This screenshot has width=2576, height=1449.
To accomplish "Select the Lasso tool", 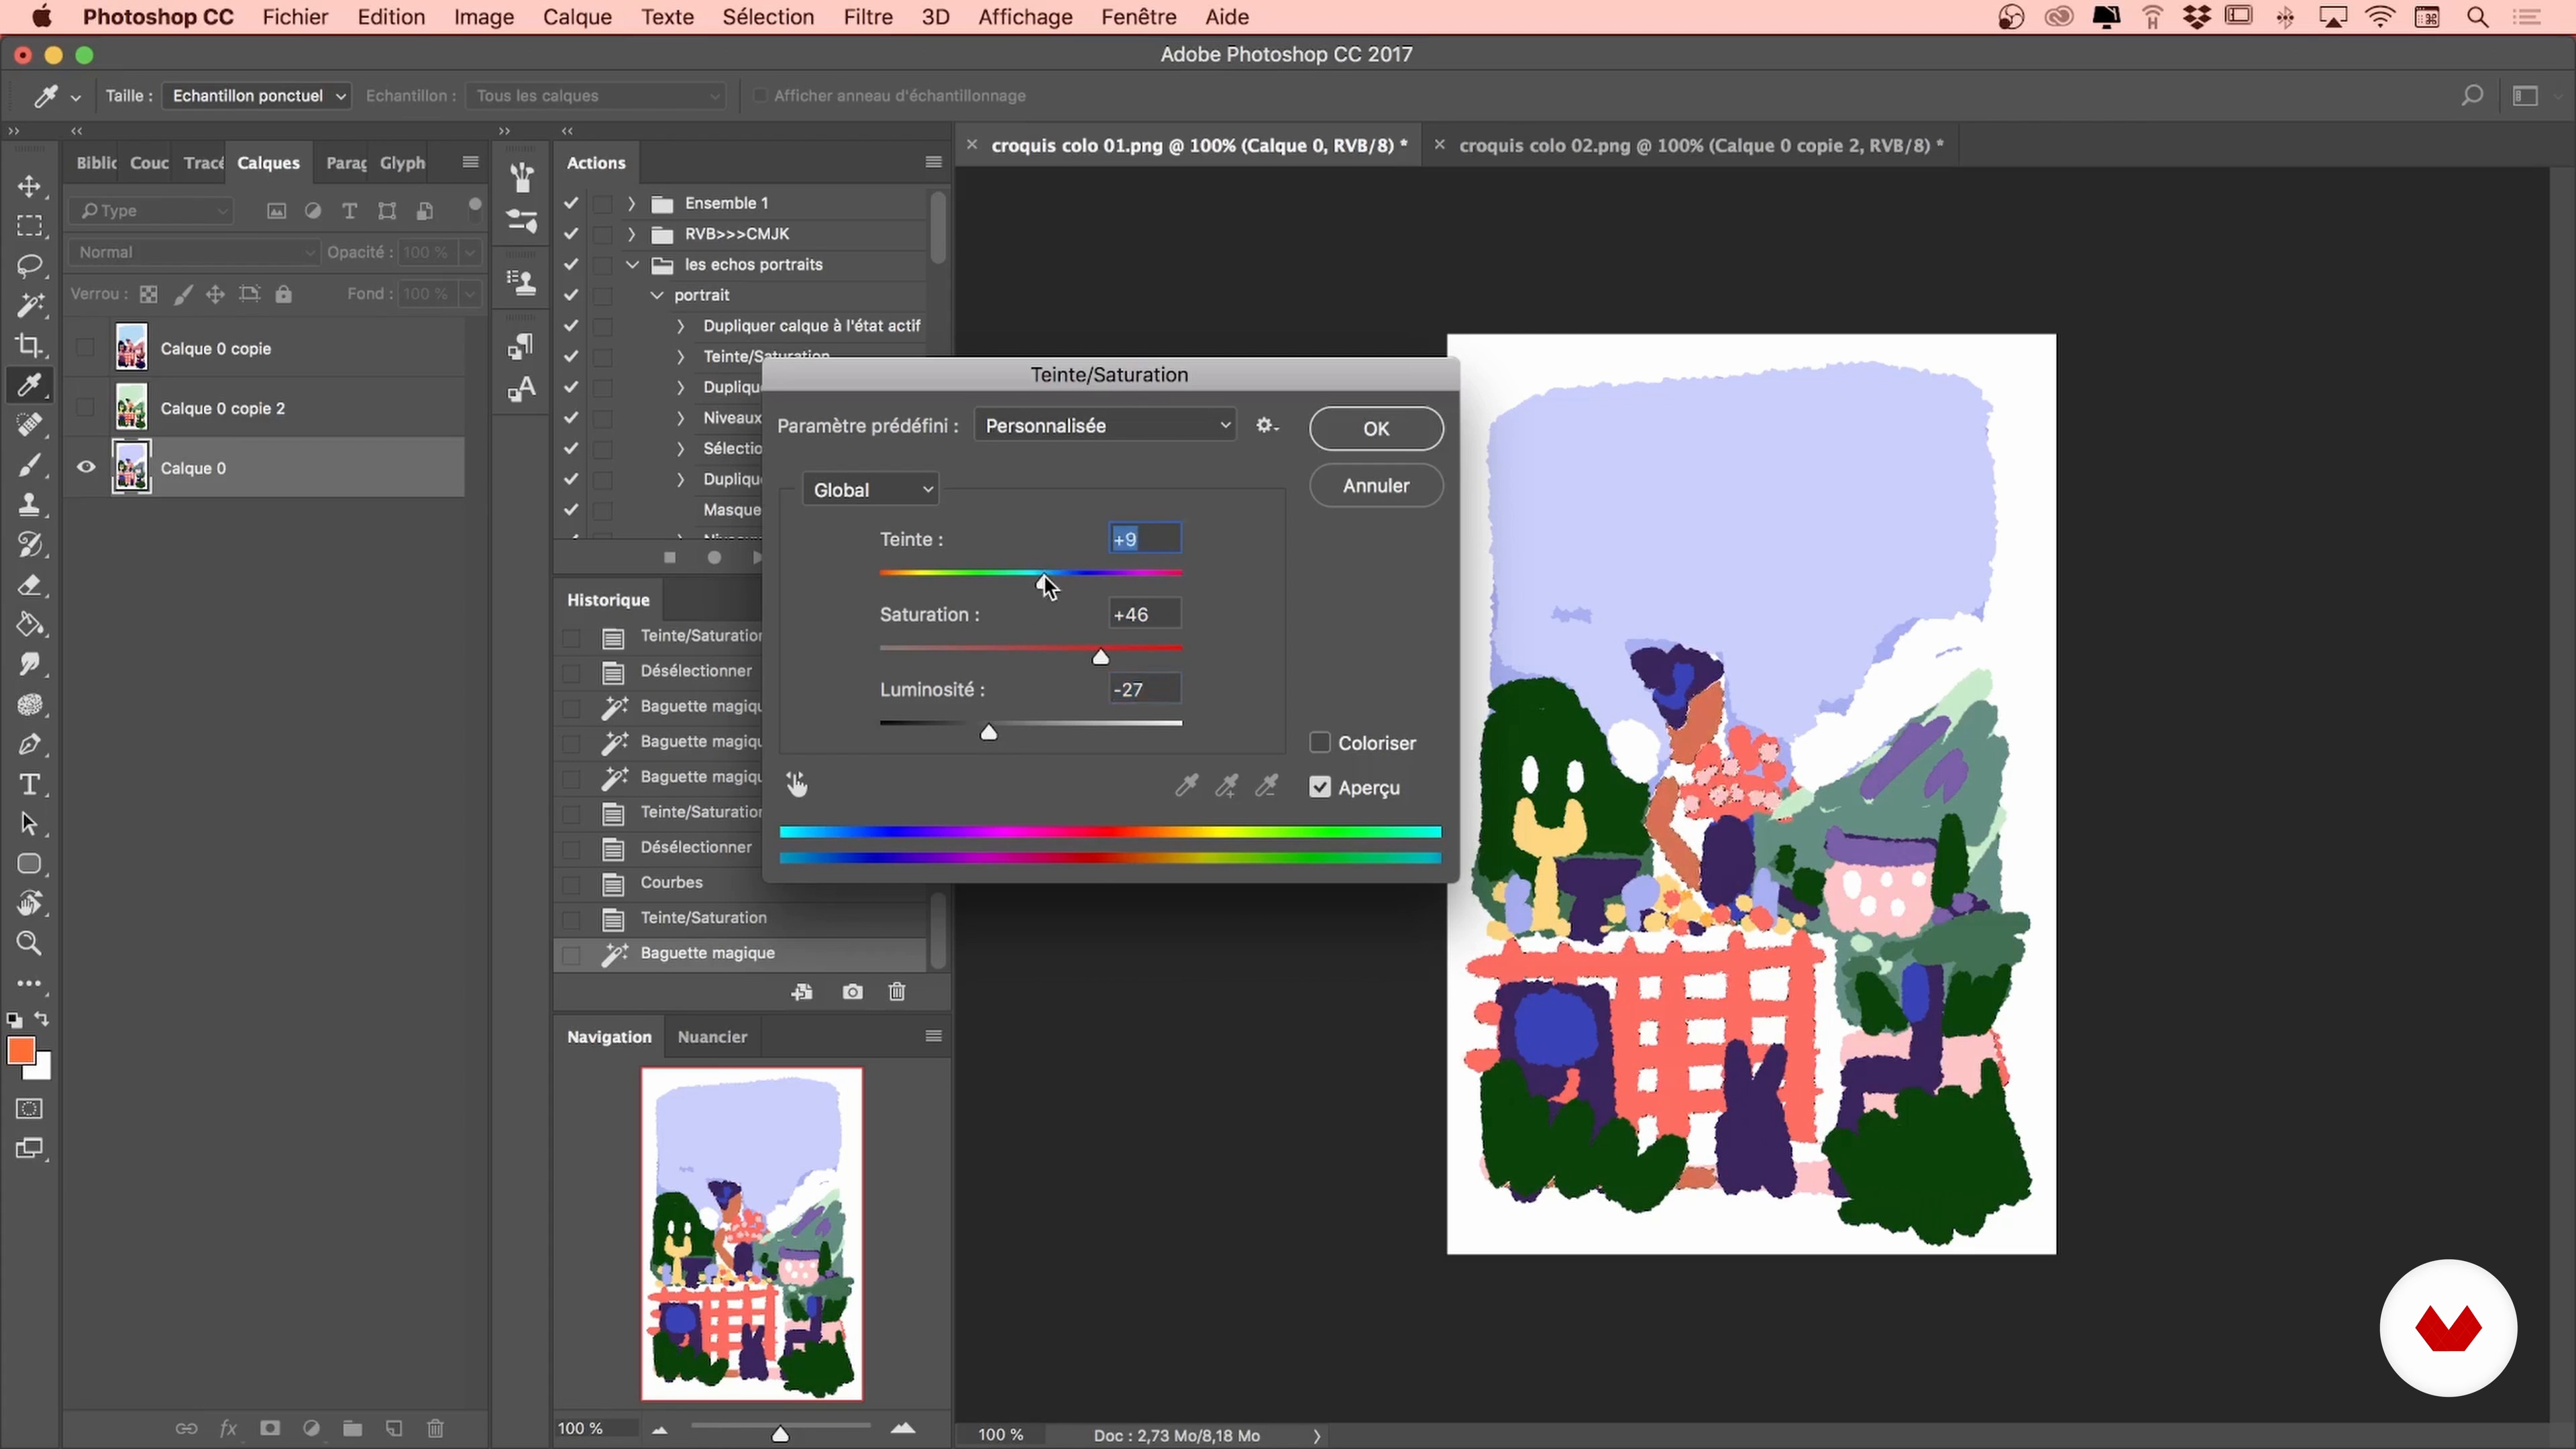I will (29, 266).
